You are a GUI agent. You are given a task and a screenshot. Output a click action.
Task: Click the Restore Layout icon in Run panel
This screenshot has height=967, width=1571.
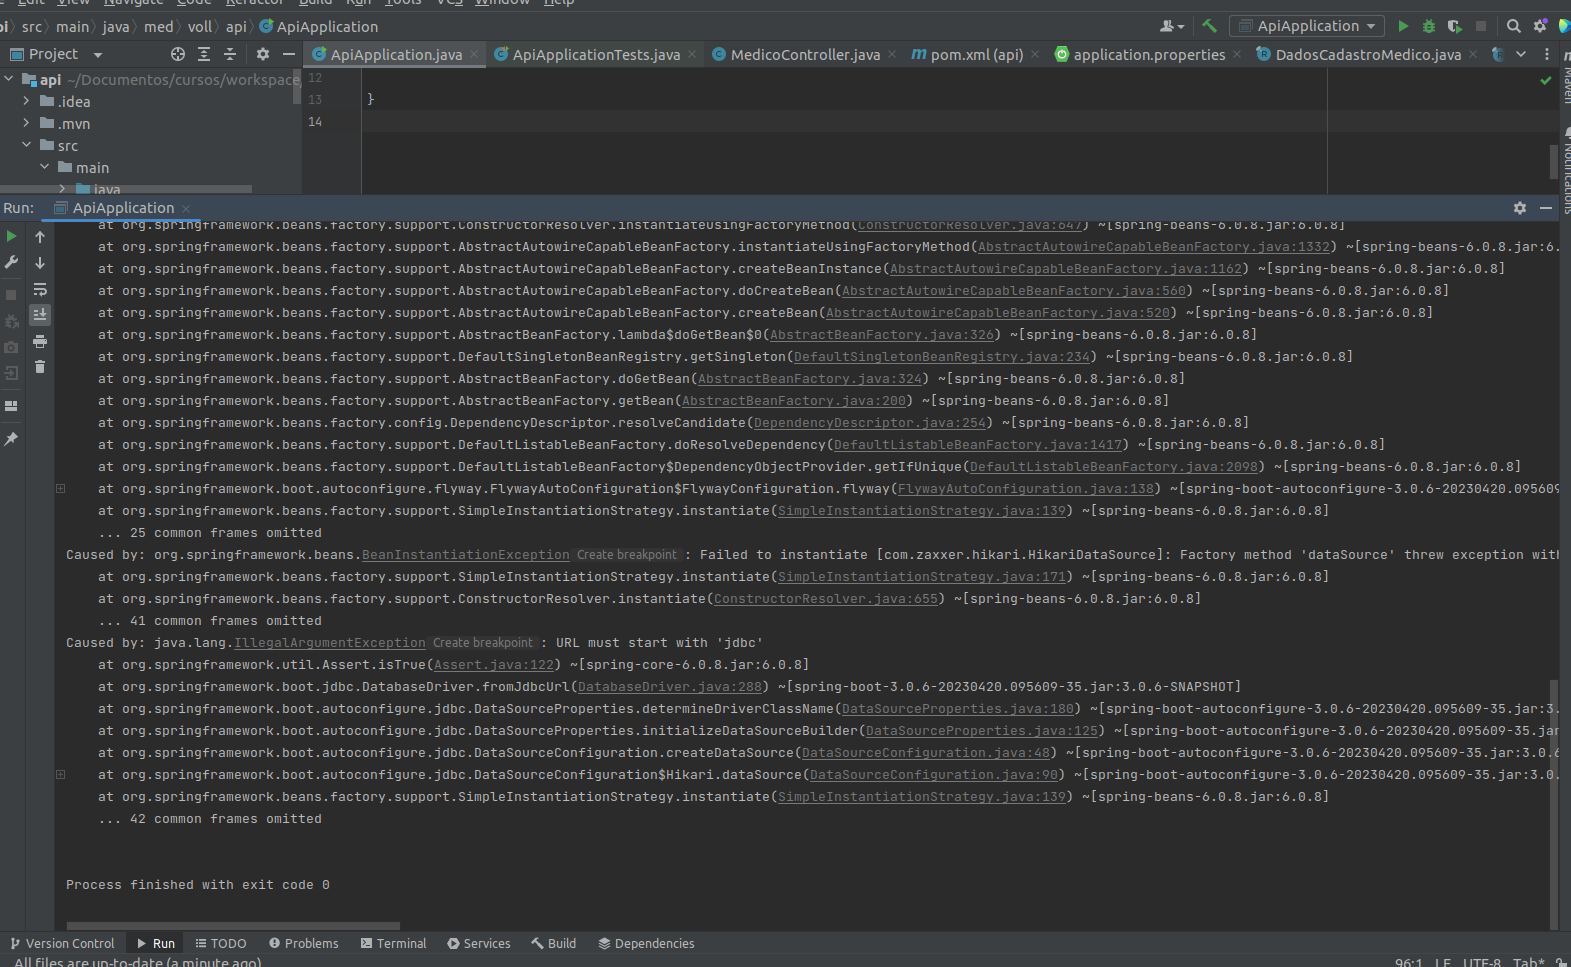(11, 406)
